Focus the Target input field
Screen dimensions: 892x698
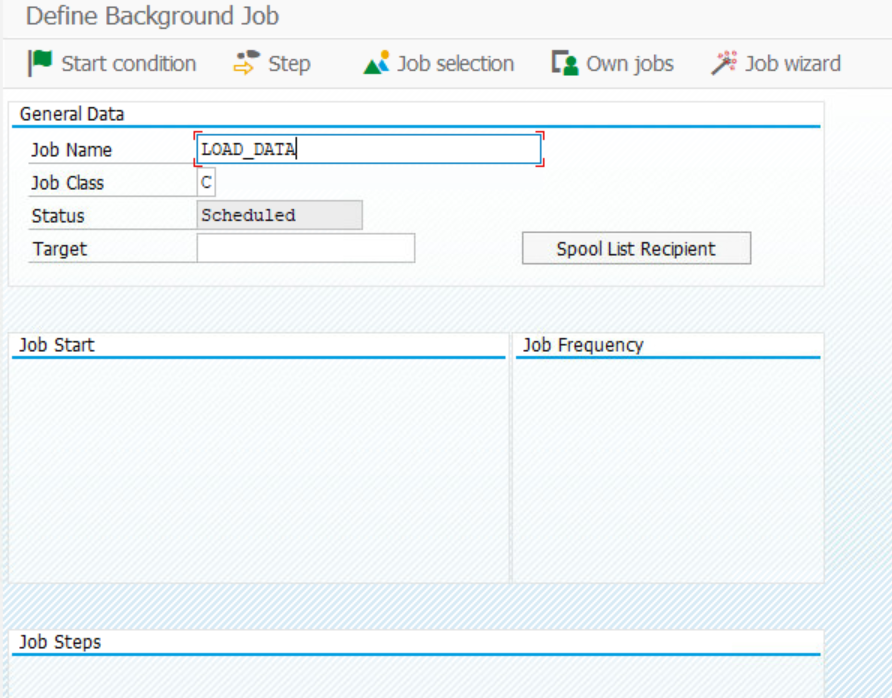(x=305, y=248)
